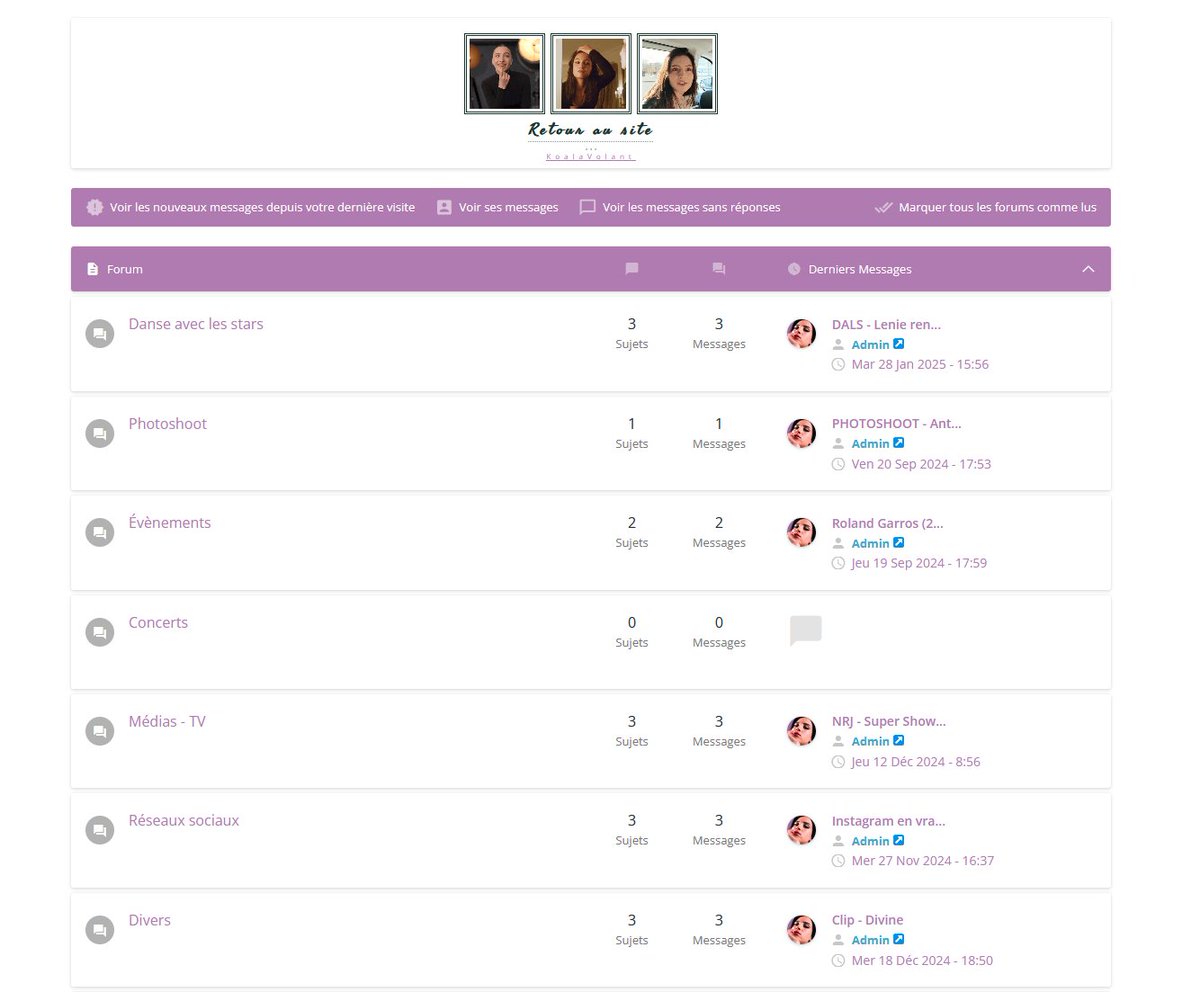The image size is (1200, 992).
Task: Open the Admin profile in the Danse avec les stars row
Action: pyautogui.click(x=870, y=344)
